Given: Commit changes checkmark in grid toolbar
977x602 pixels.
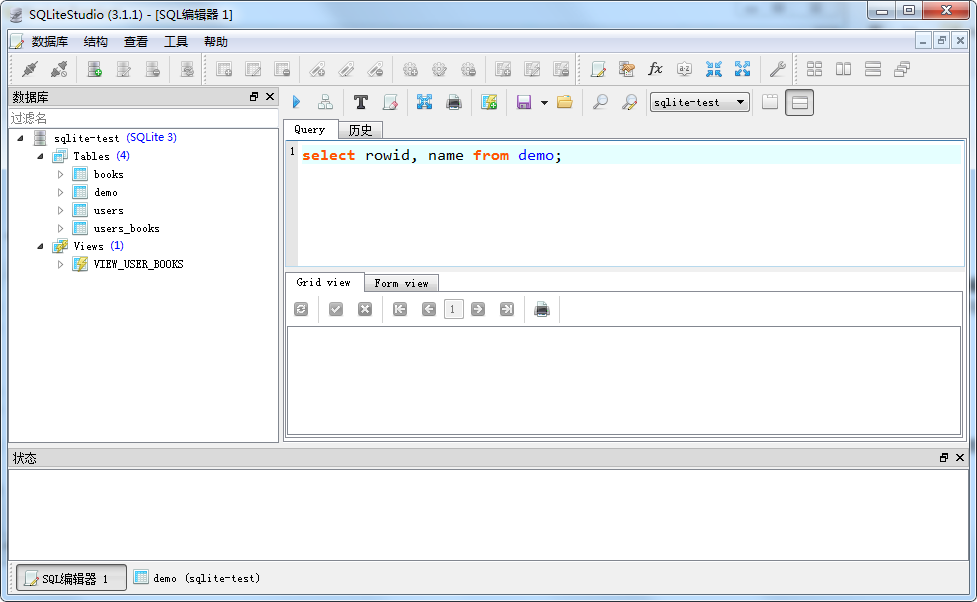Looking at the screenshot, I should tap(336, 309).
